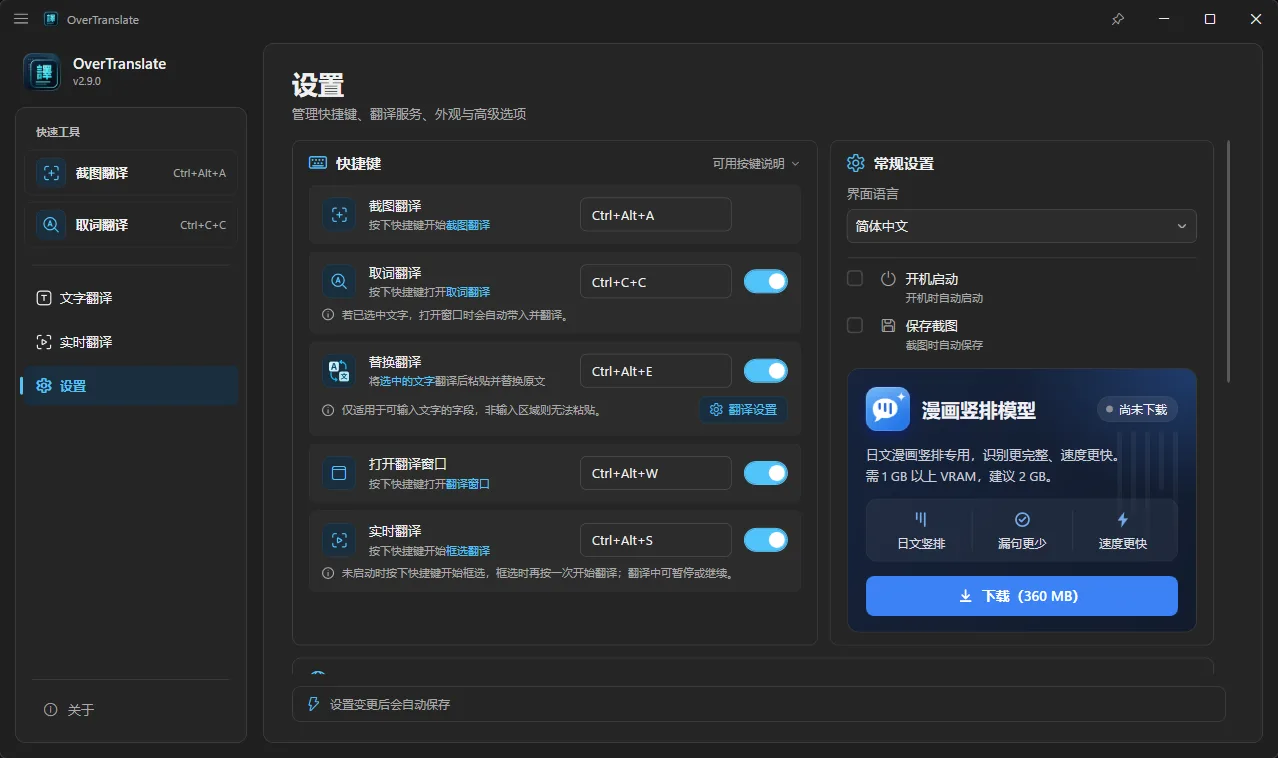Viewport: 1278px width, 758px height.
Task: Select the 设置 sidebar item
Action: point(131,386)
